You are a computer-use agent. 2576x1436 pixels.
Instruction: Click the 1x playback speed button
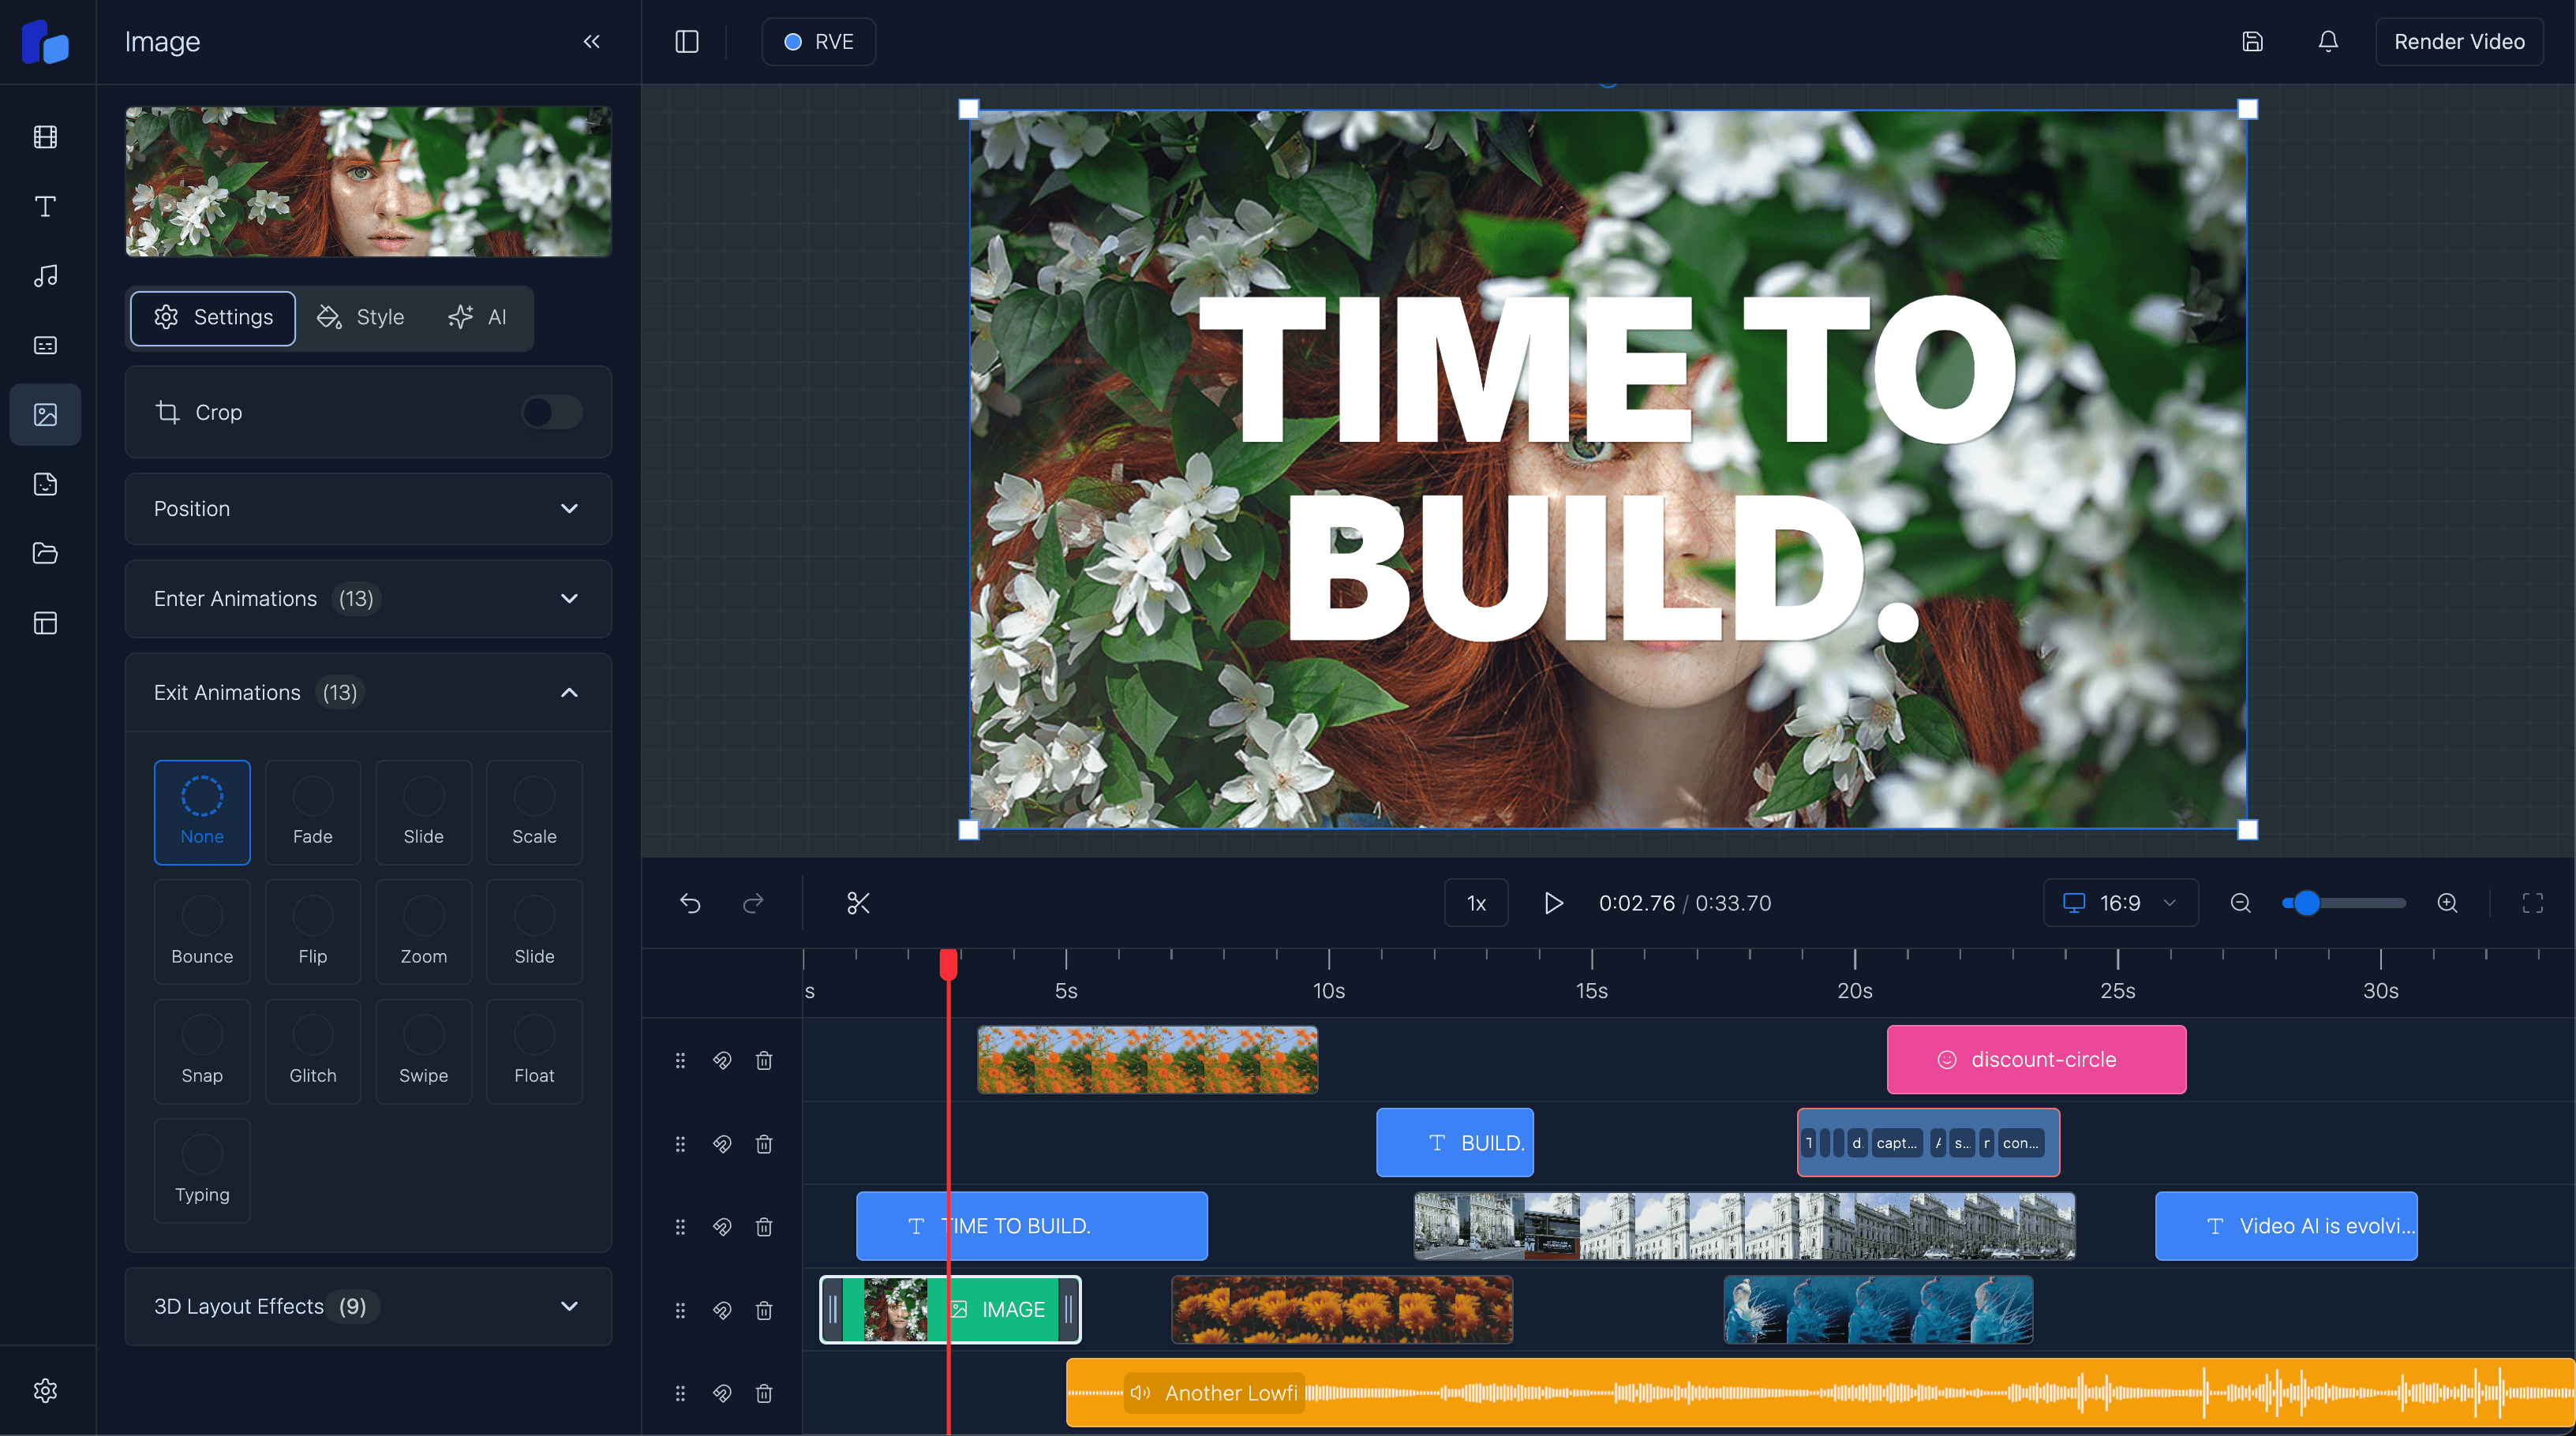tap(1476, 903)
